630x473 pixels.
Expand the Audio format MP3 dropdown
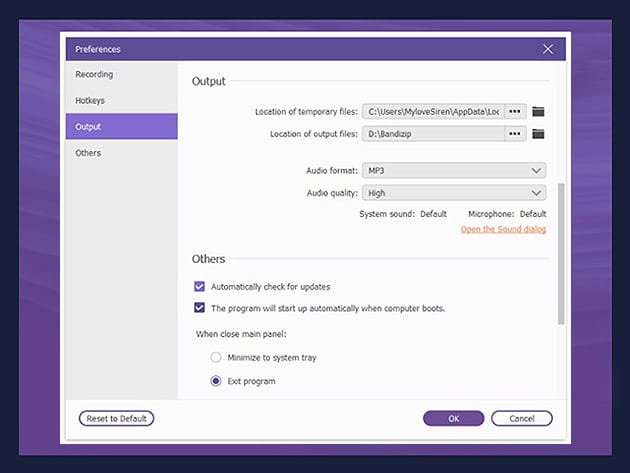pyautogui.click(x=453, y=171)
